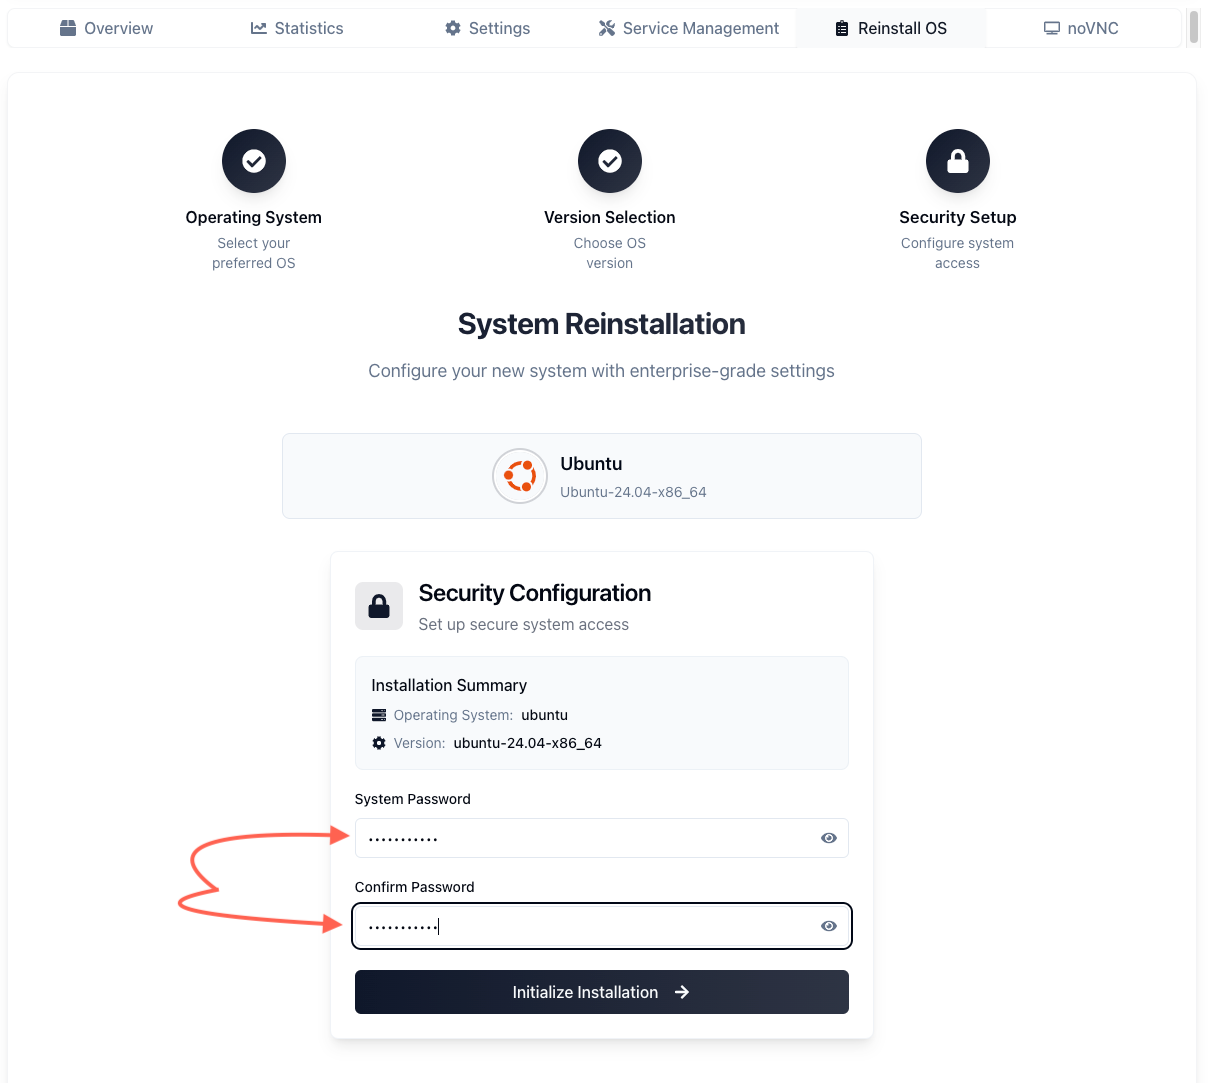Click the Ubuntu 24.04 selected OS card
This screenshot has width=1208, height=1083.
point(602,476)
